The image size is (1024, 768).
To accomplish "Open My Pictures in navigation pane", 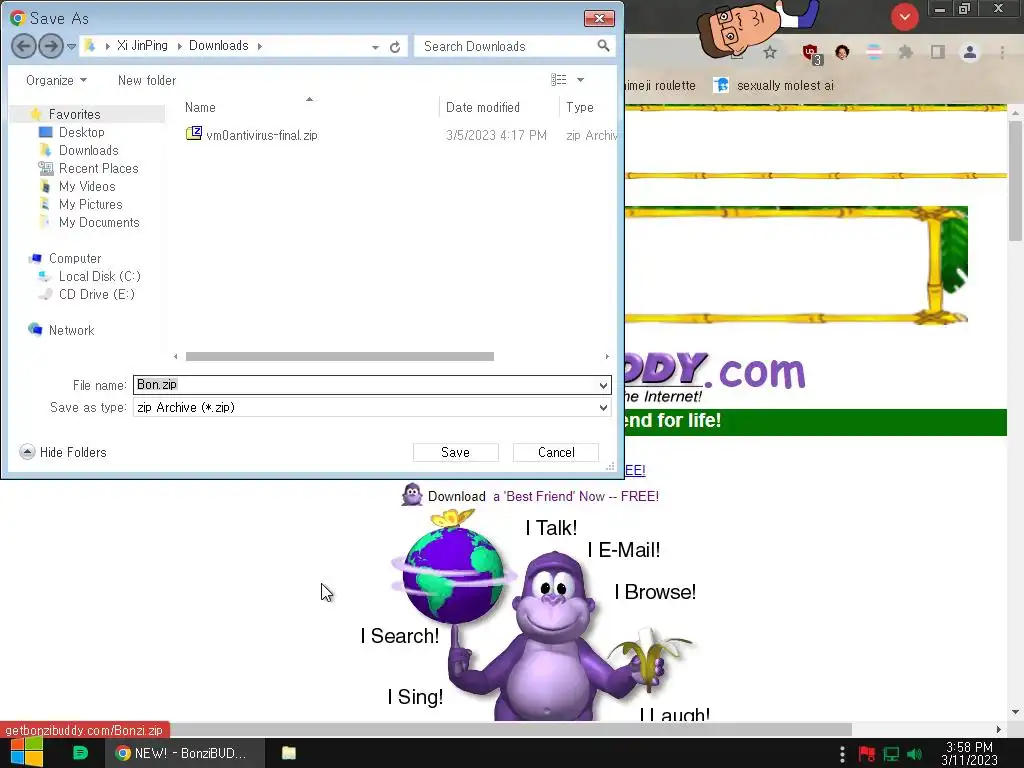I will 90,204.
